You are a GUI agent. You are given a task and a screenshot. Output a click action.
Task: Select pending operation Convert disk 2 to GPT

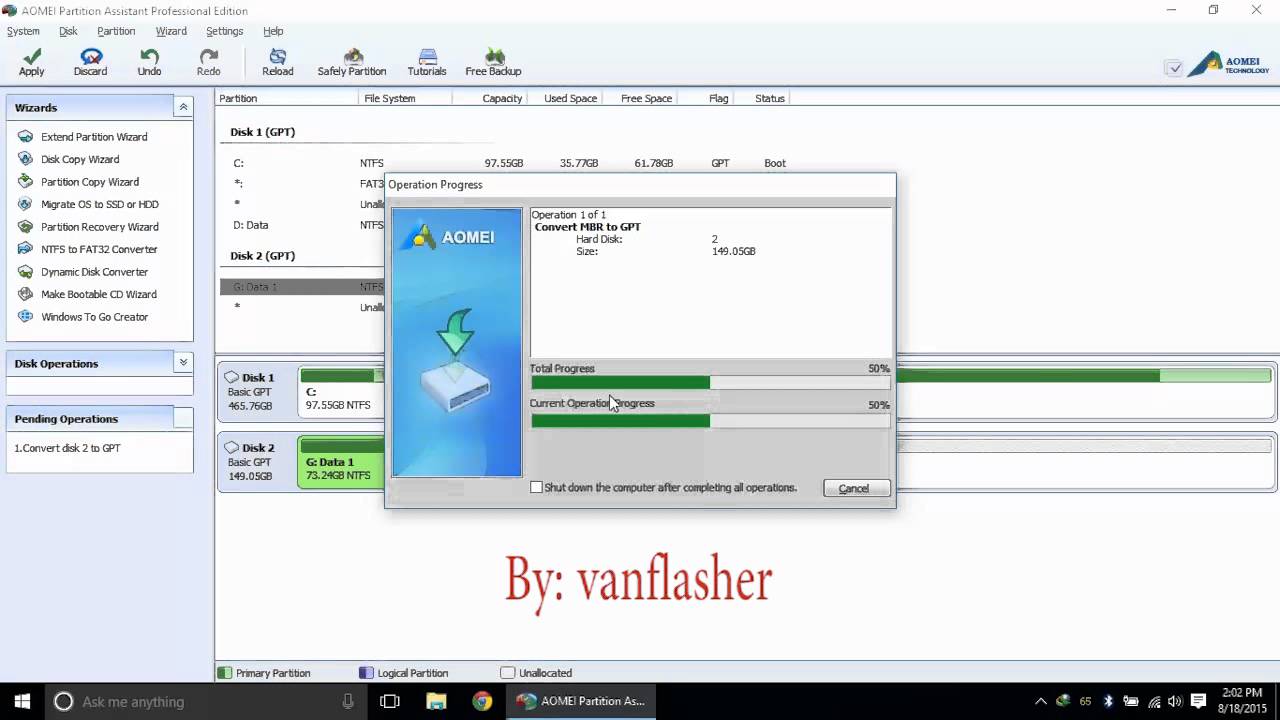[x=67, y=448]
